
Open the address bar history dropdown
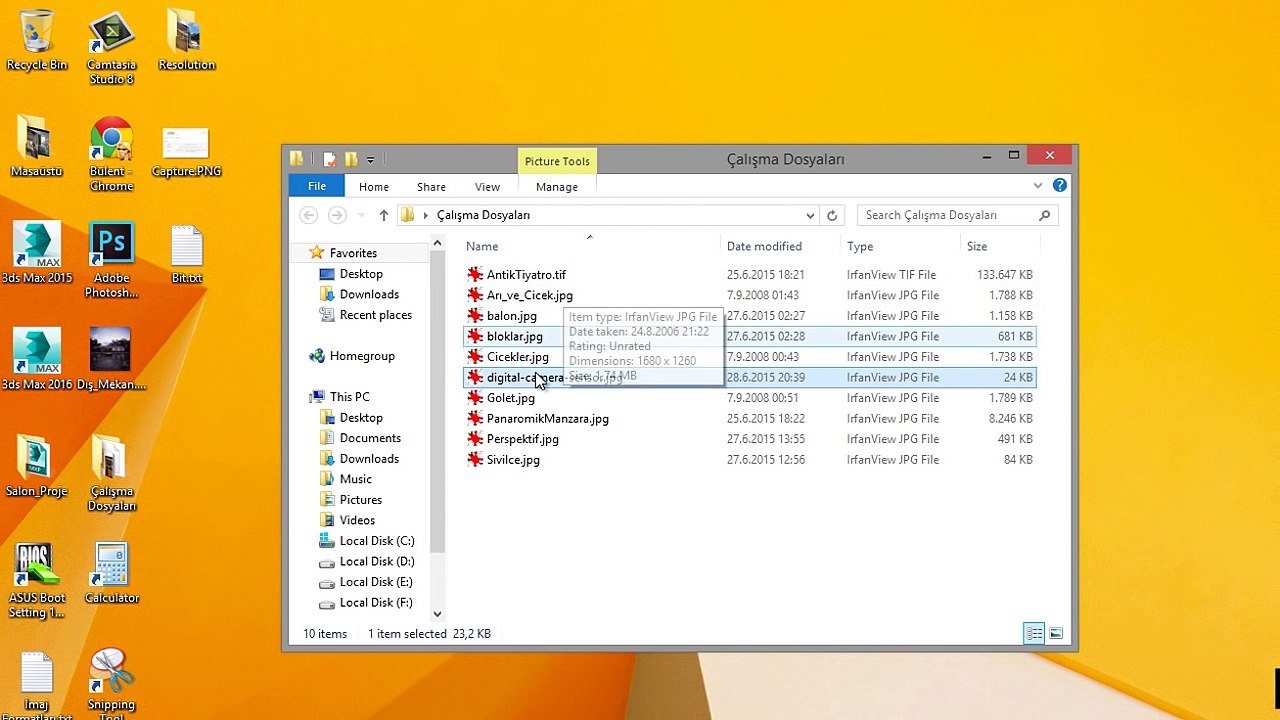(810, 215)
